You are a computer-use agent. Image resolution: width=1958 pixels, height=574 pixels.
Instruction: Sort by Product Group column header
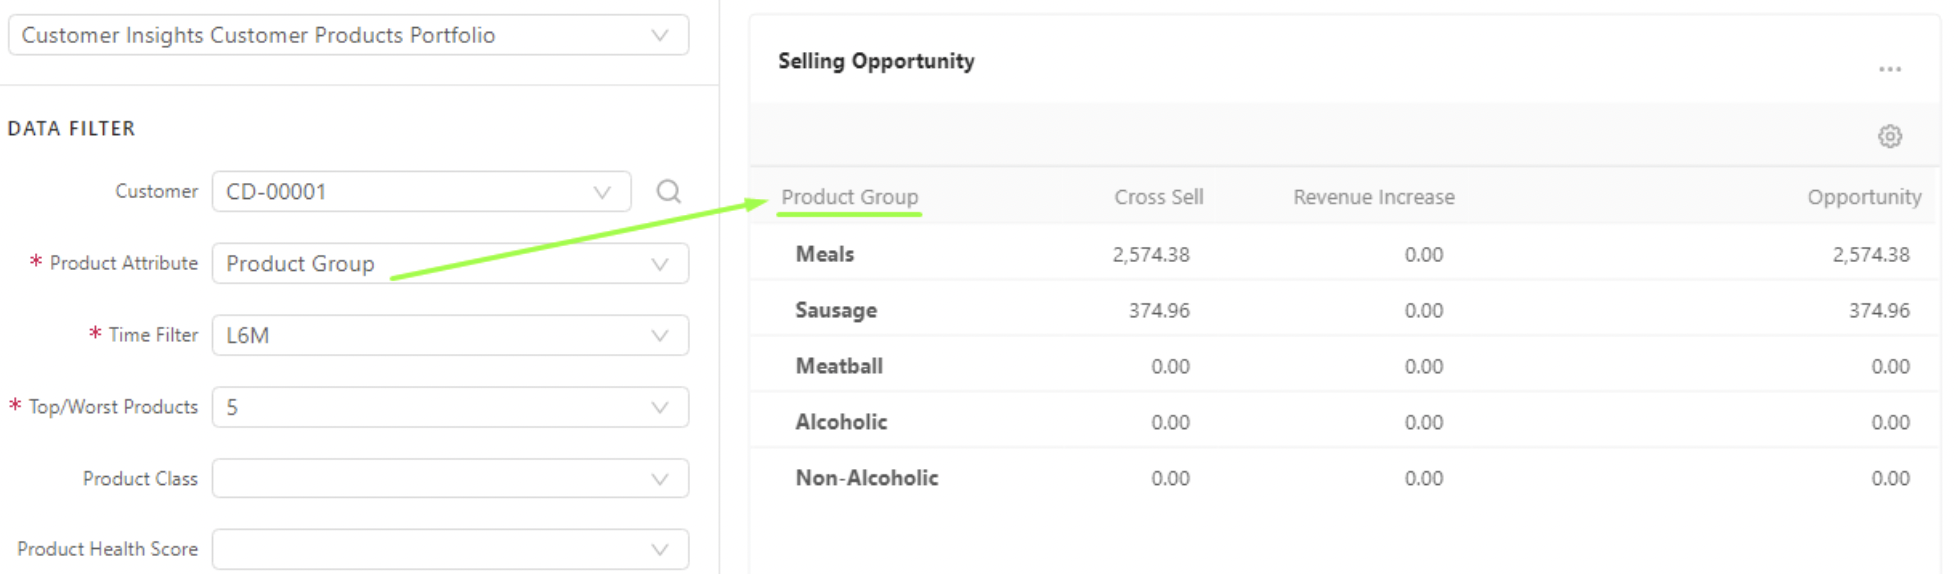click(x=849, y=197)
